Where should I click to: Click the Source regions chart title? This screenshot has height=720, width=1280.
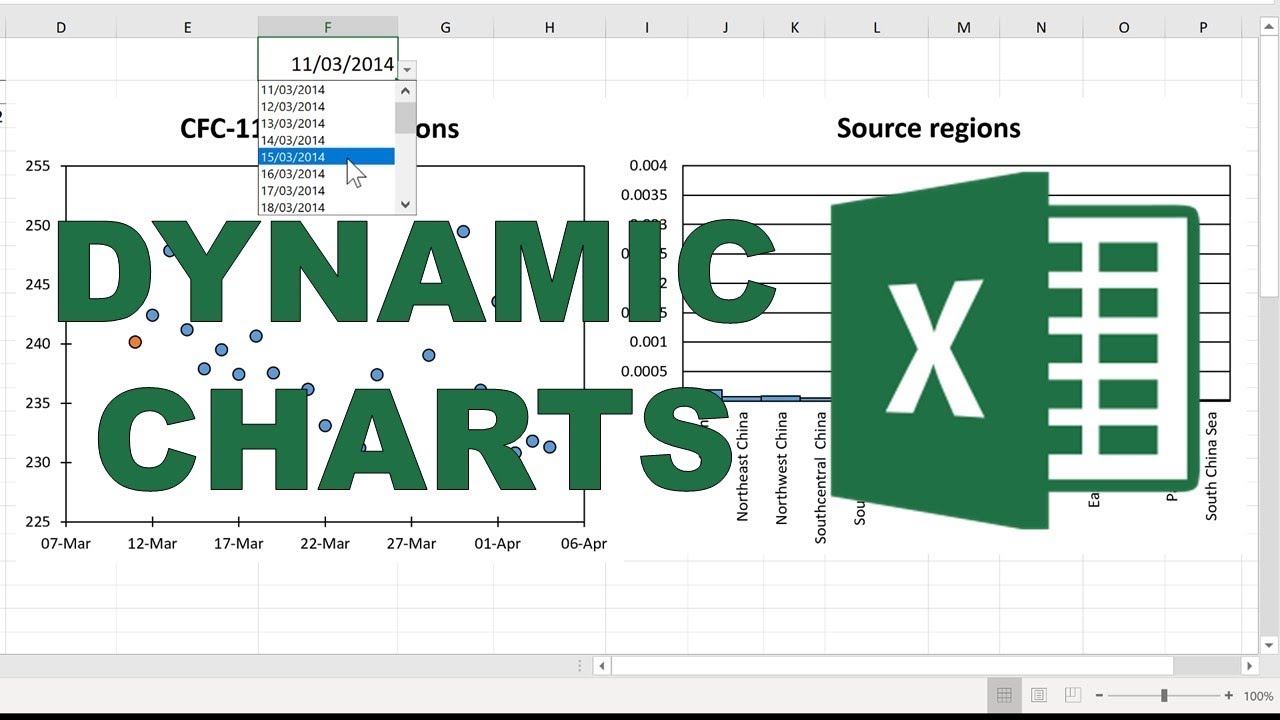point(928,128)
